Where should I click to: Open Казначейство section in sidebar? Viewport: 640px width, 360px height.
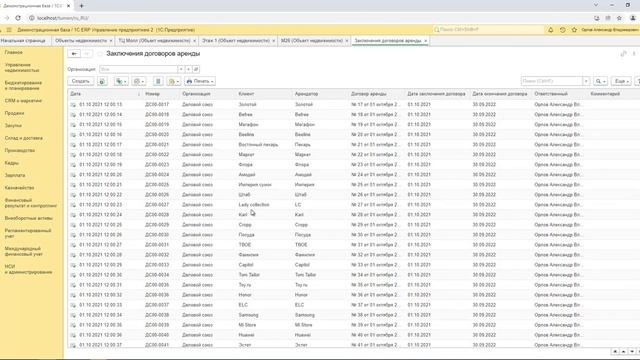click(19, 188)
